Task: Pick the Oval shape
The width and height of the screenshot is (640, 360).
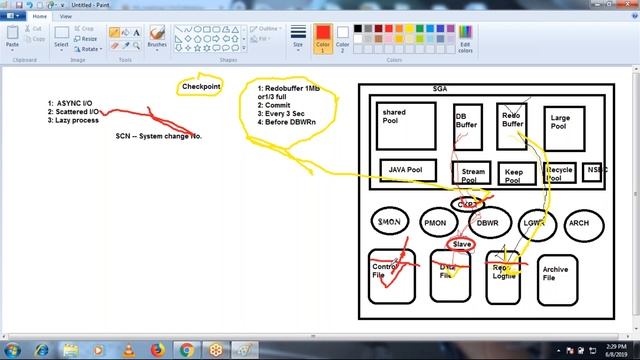Action: point(198,29)
